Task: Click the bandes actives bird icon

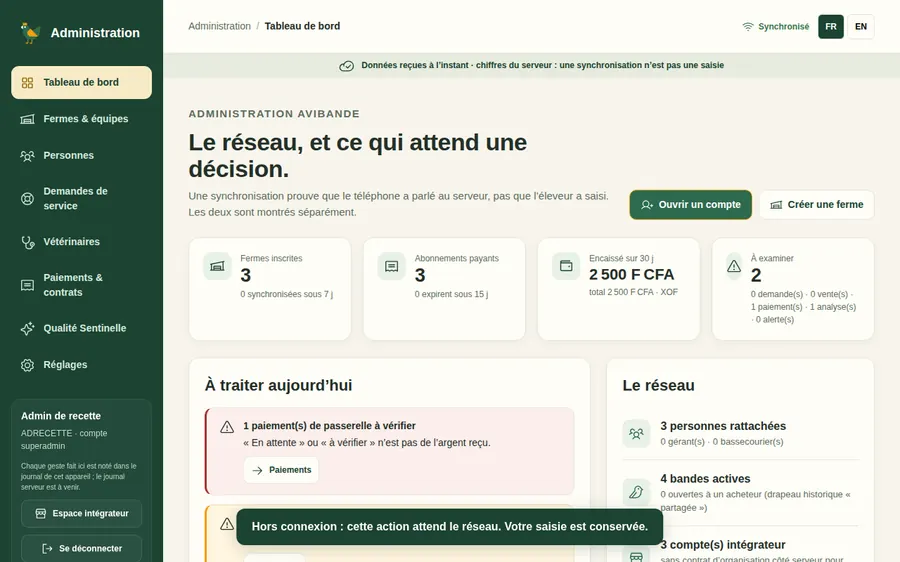Action: 636,492
